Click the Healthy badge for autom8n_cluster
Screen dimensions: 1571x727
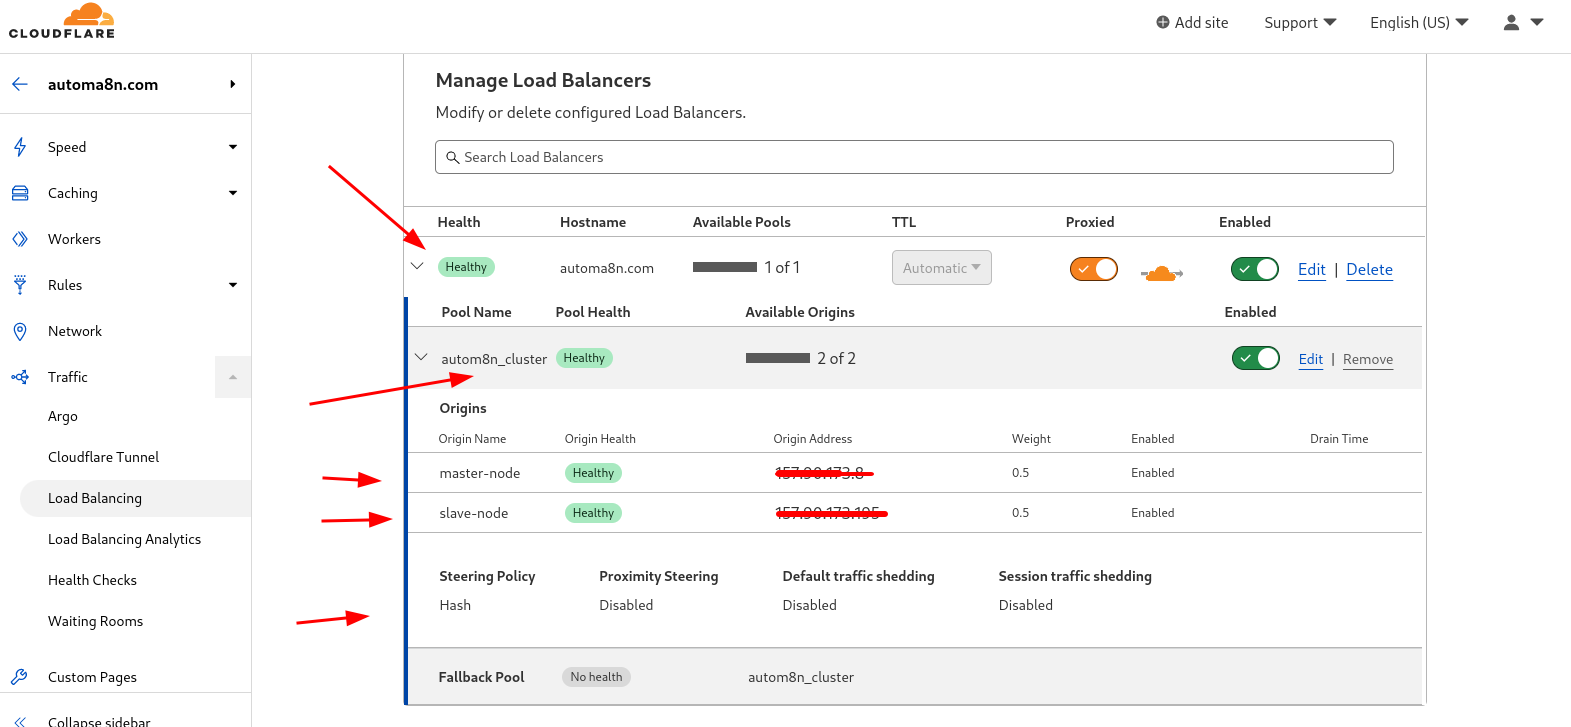click(x=584, y=358)
